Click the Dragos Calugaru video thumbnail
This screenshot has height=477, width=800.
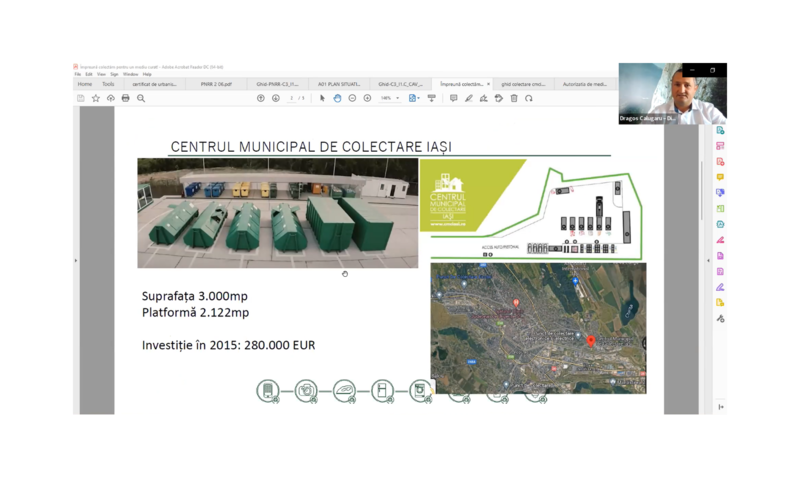tap(672, 94)
